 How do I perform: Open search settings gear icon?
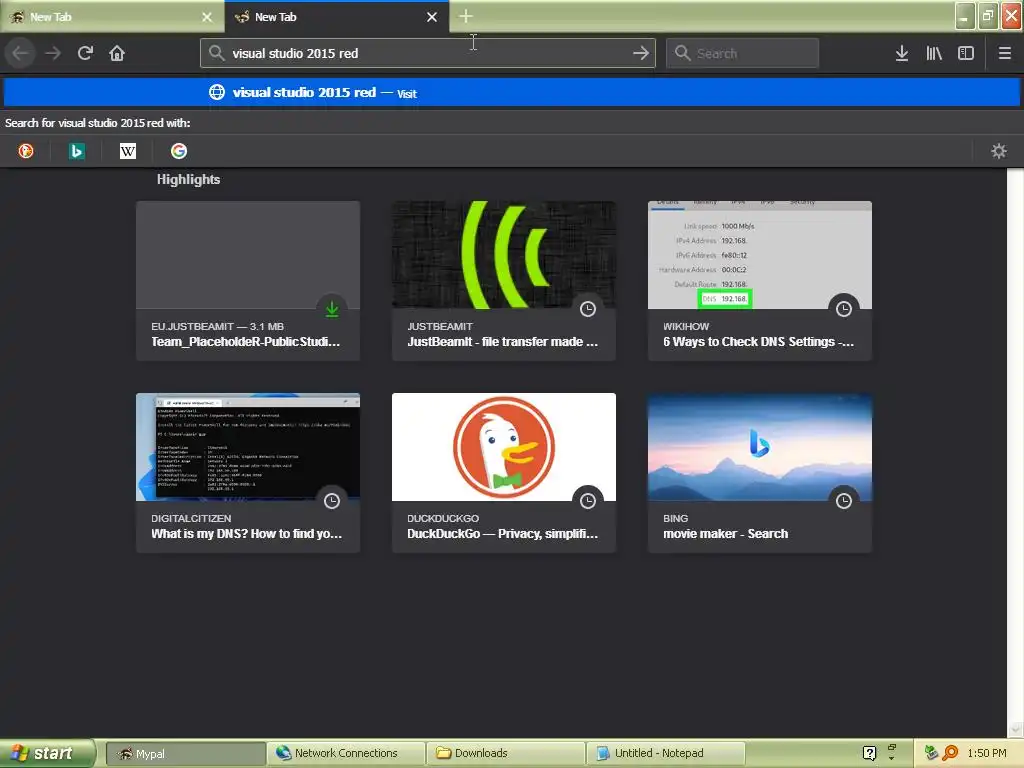click(x=999, y=152)
